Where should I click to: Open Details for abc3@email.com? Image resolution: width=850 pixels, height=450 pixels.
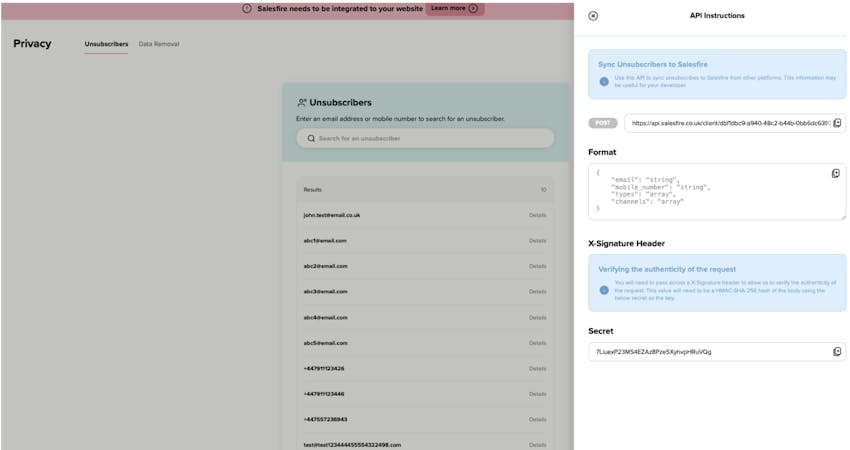[537, 292]
